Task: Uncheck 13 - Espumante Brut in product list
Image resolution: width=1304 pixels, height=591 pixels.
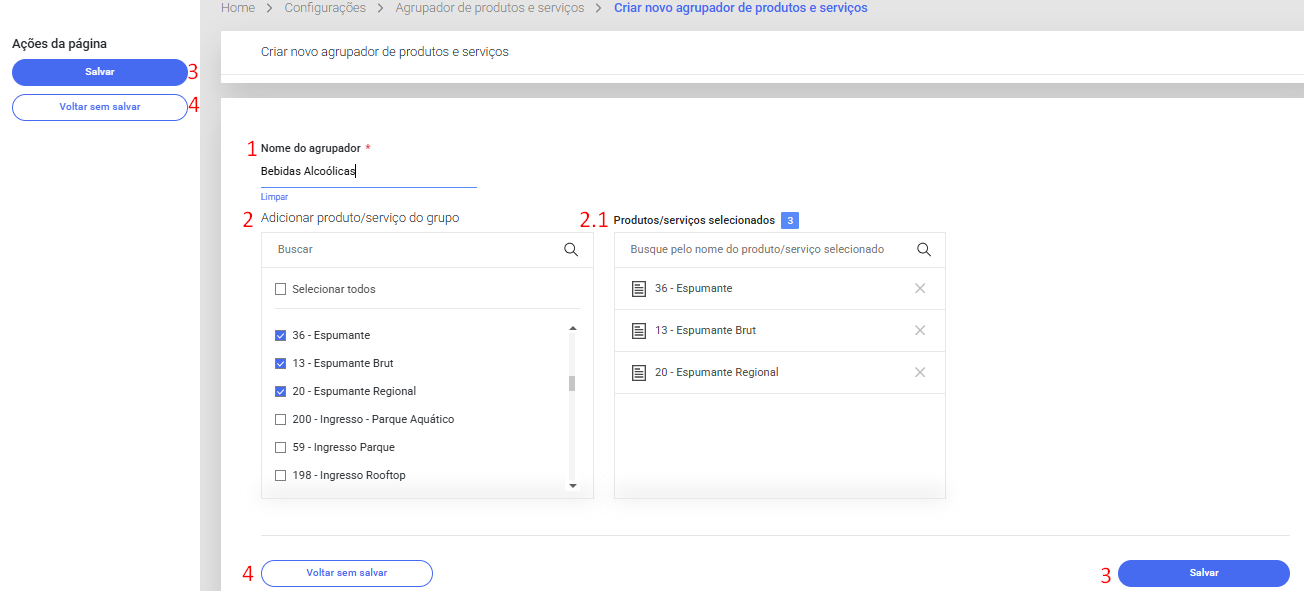Action: click(x=281, y=363)
